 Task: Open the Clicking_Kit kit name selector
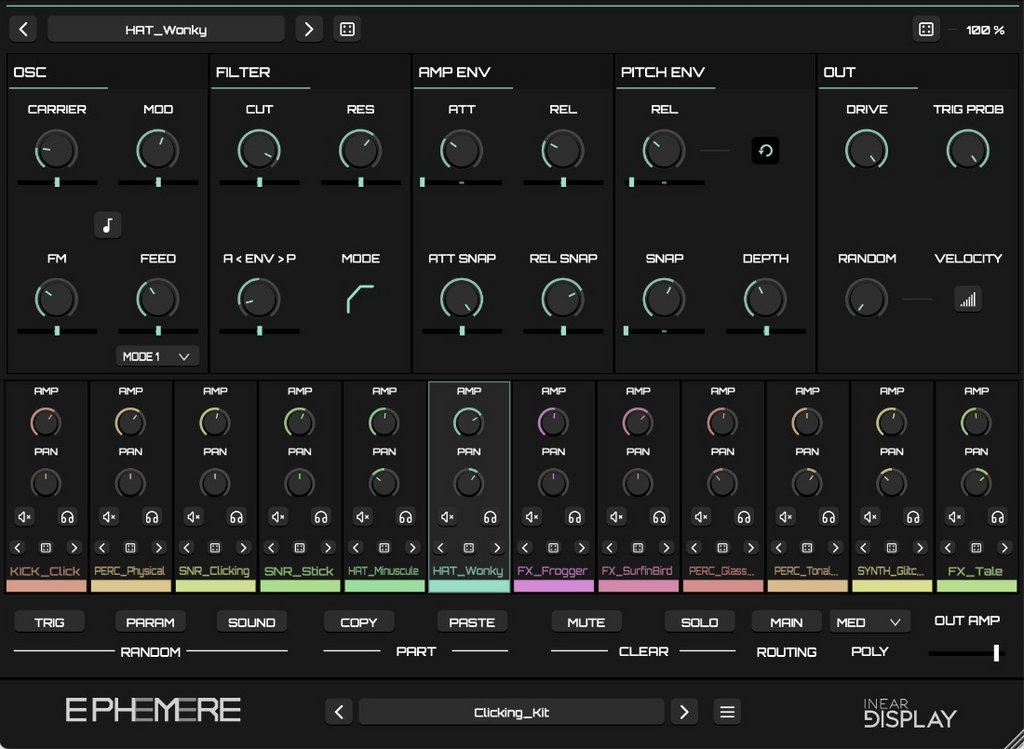(x=511, y=712)
